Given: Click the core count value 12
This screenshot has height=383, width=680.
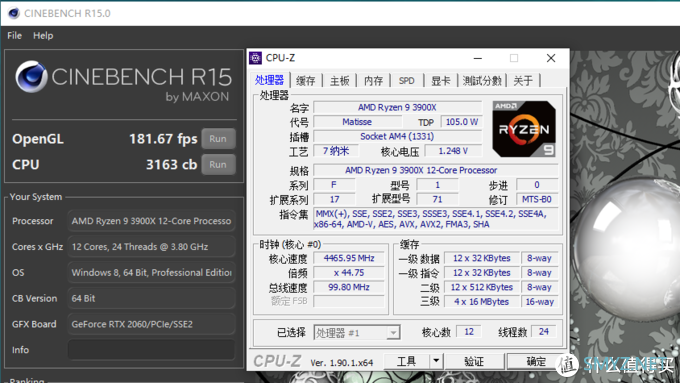Looking at the screenshot, I should [469, 332].
